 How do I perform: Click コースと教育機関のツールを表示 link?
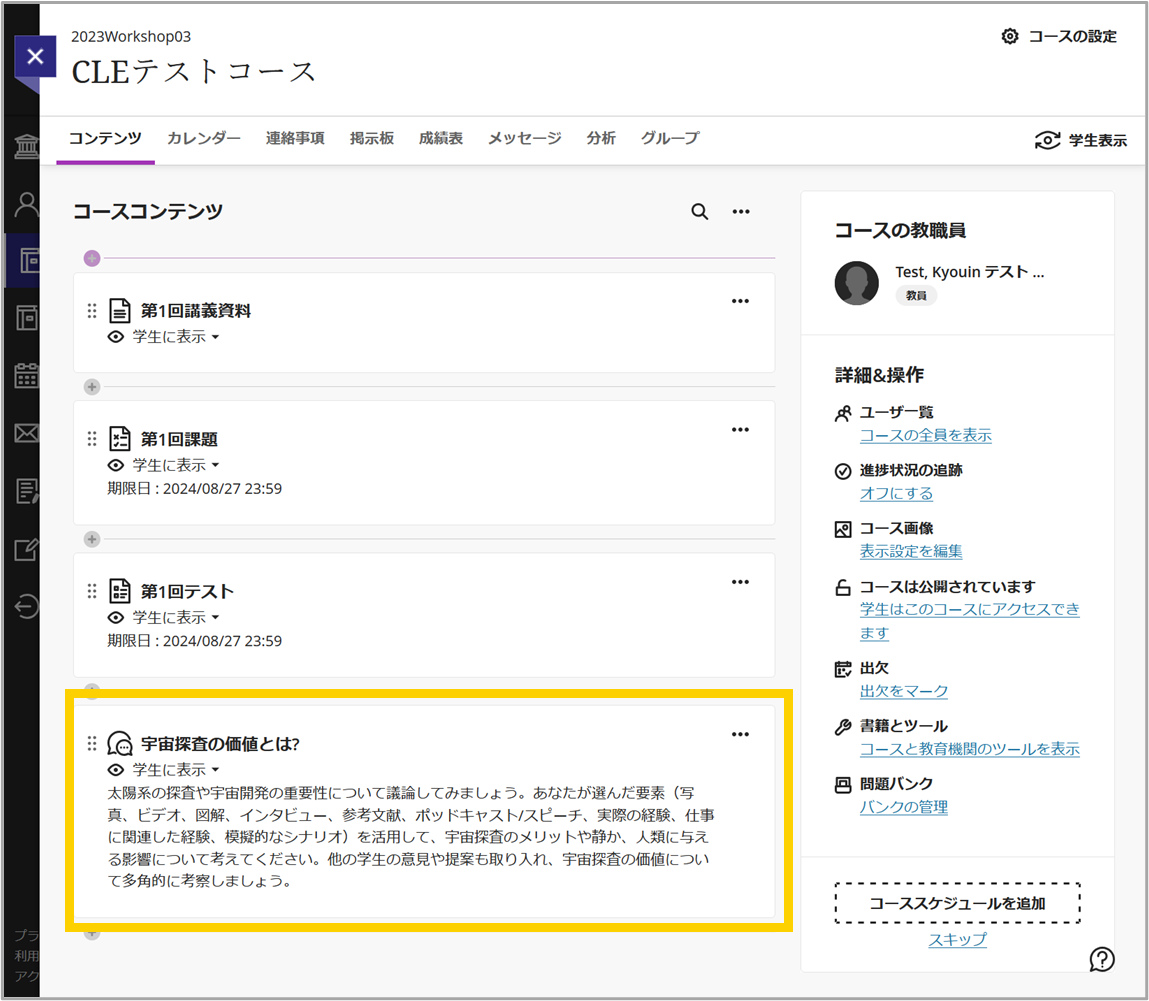[x=969, y=749]
